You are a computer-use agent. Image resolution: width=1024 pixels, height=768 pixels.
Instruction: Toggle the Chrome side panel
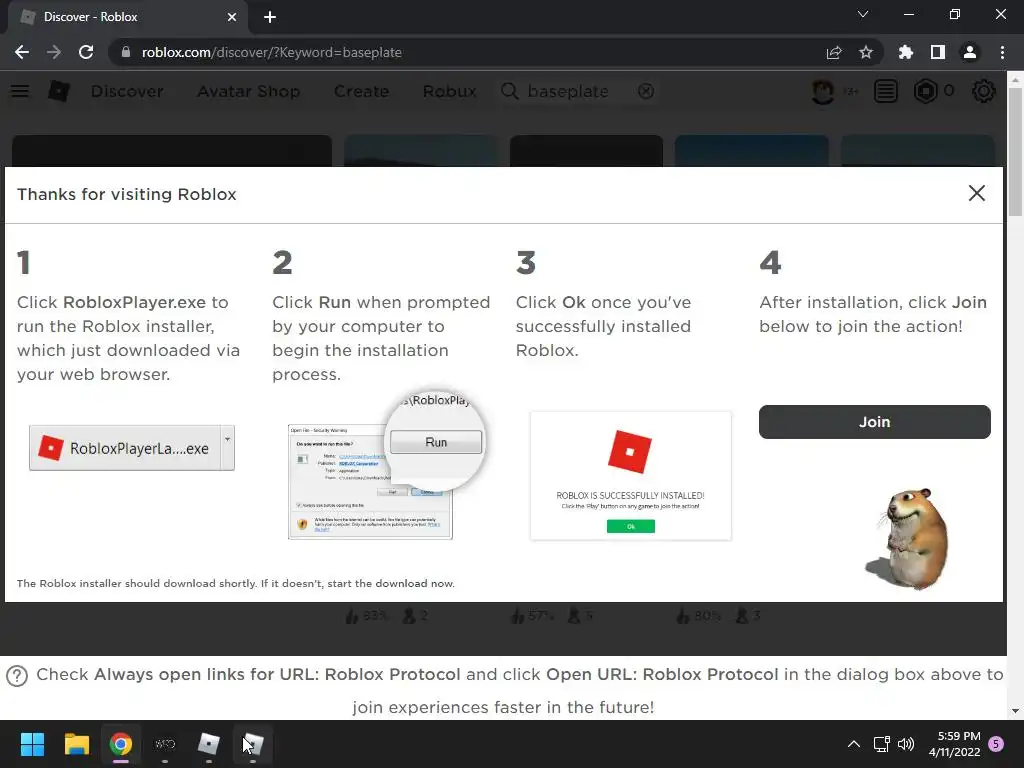(938, 52)
